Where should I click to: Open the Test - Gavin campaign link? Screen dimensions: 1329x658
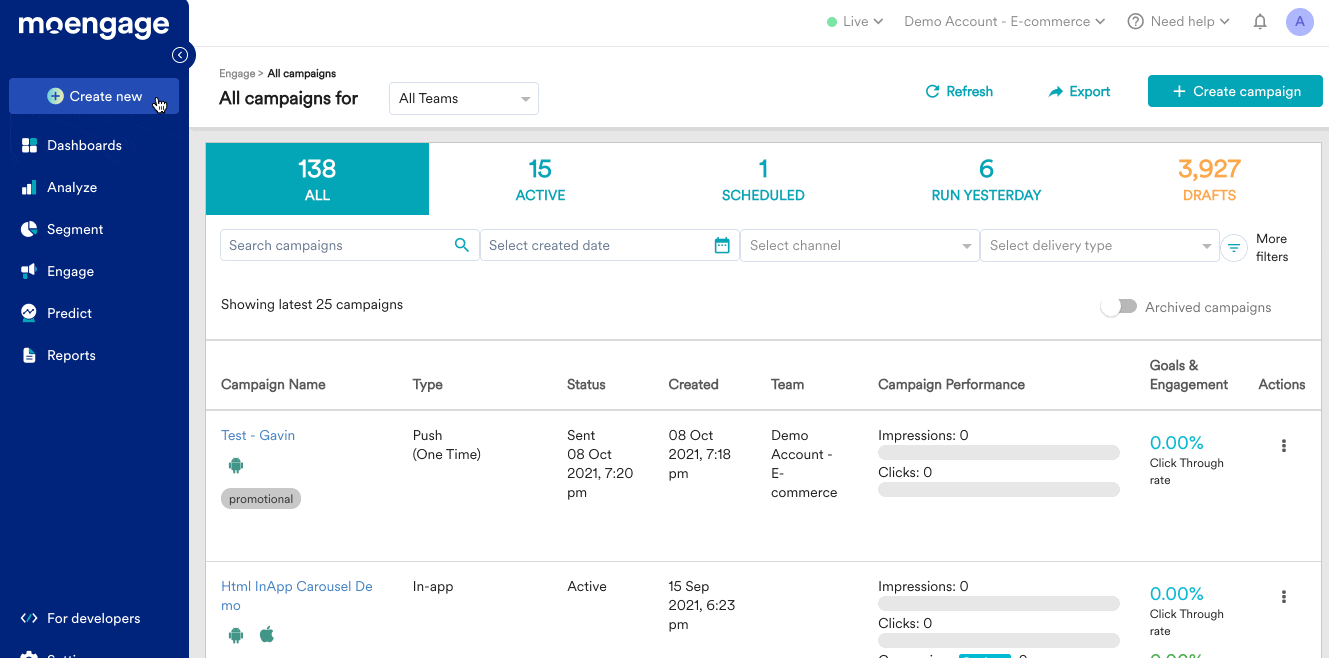tap(258, 435)
